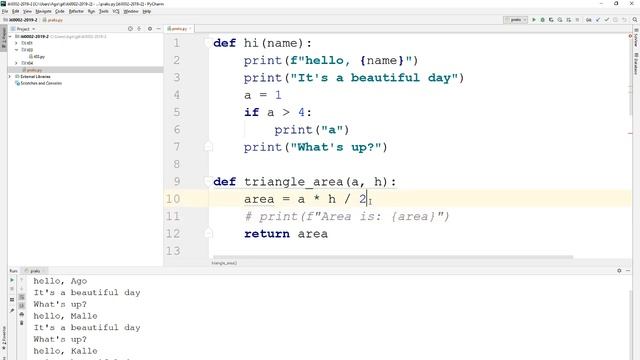Expand External Libraries node
The height and width of the screenshot is (360, 640).
tap(10, 76)
